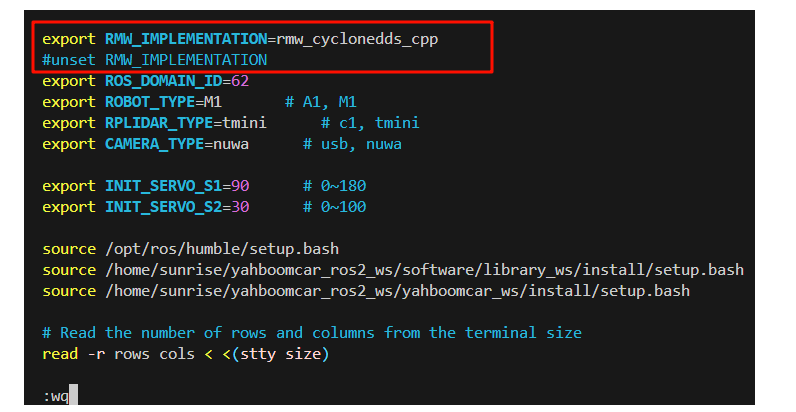Screen dimensions: 796x412
Task: Click the library_ws install setup.bash path
Action: click(423, 270)
